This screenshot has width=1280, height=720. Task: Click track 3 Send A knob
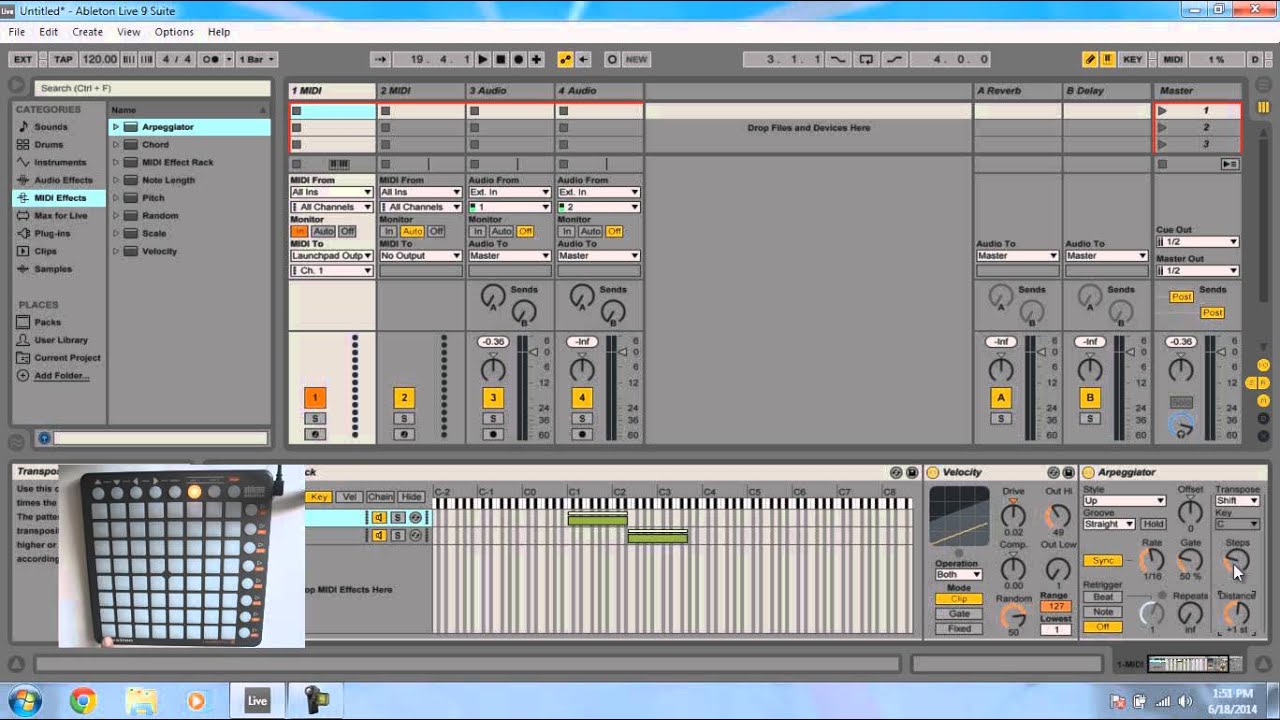tap(492, 296)
